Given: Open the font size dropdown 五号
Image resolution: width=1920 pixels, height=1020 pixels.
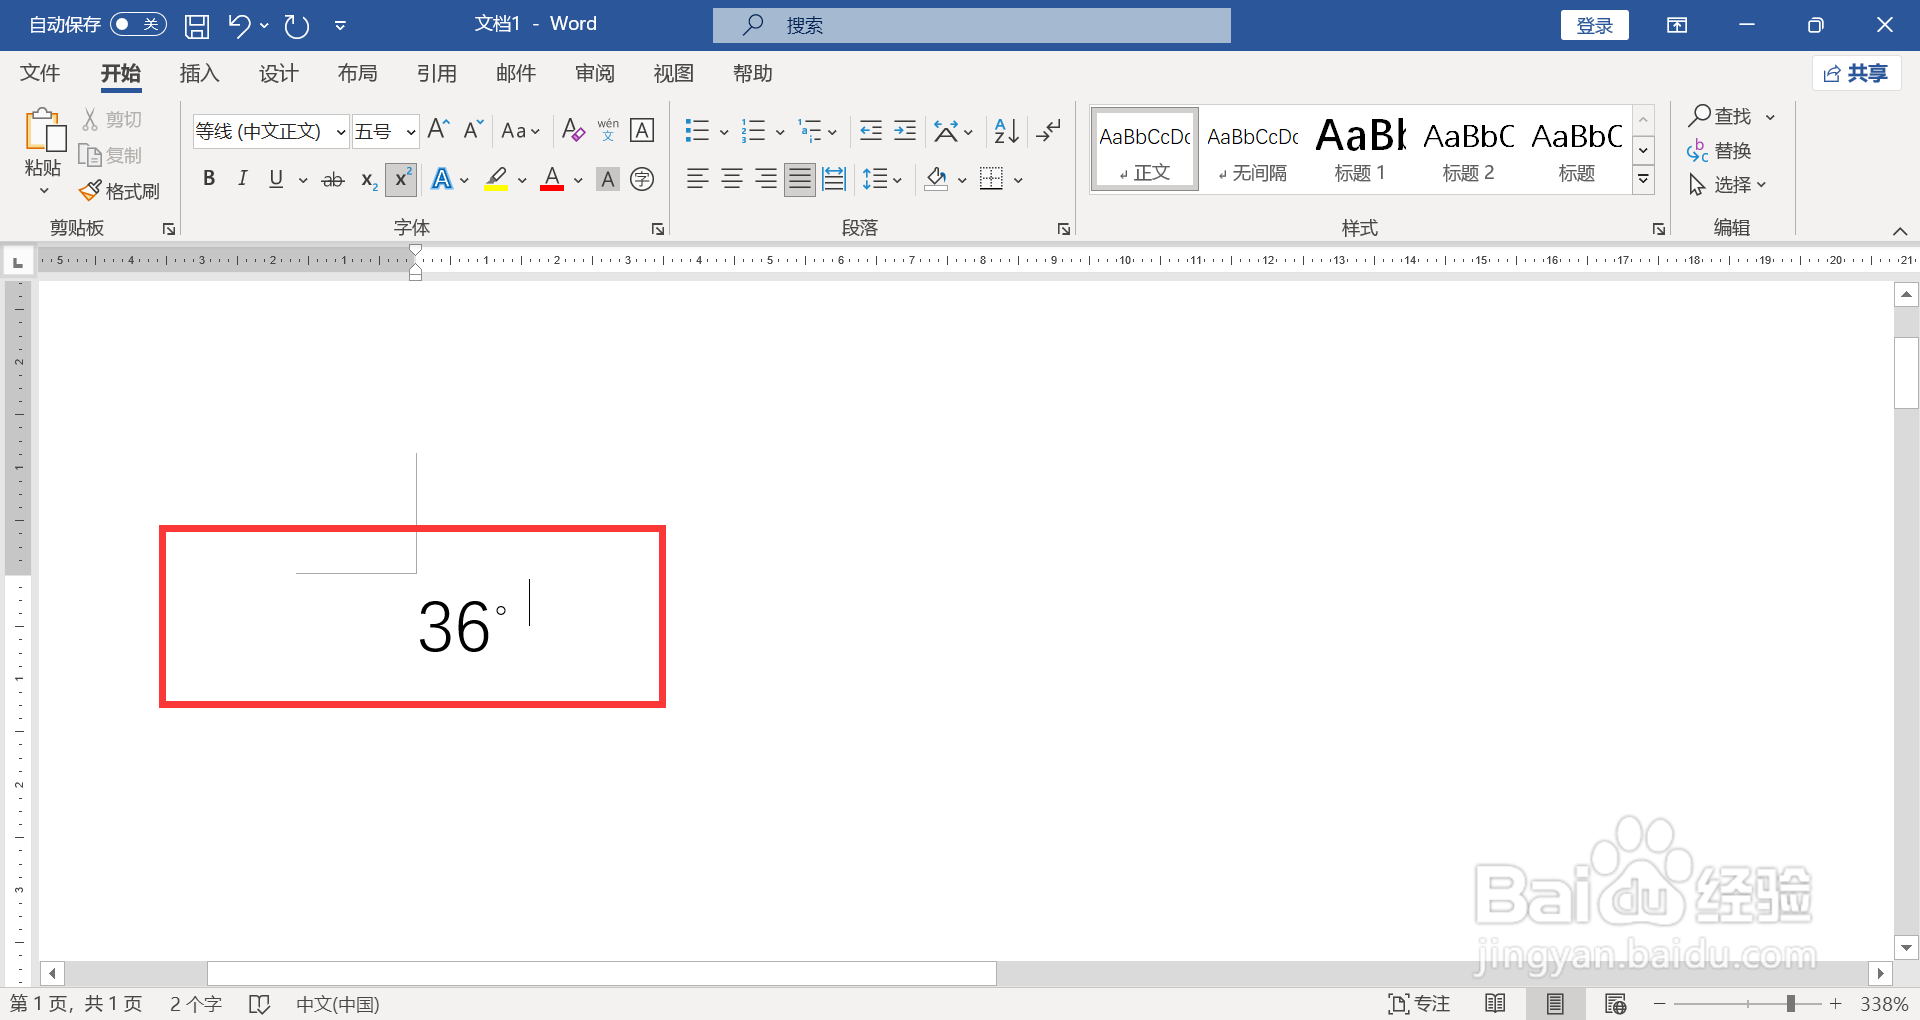Looking at the screenshot, I should (x=410, y=131).
